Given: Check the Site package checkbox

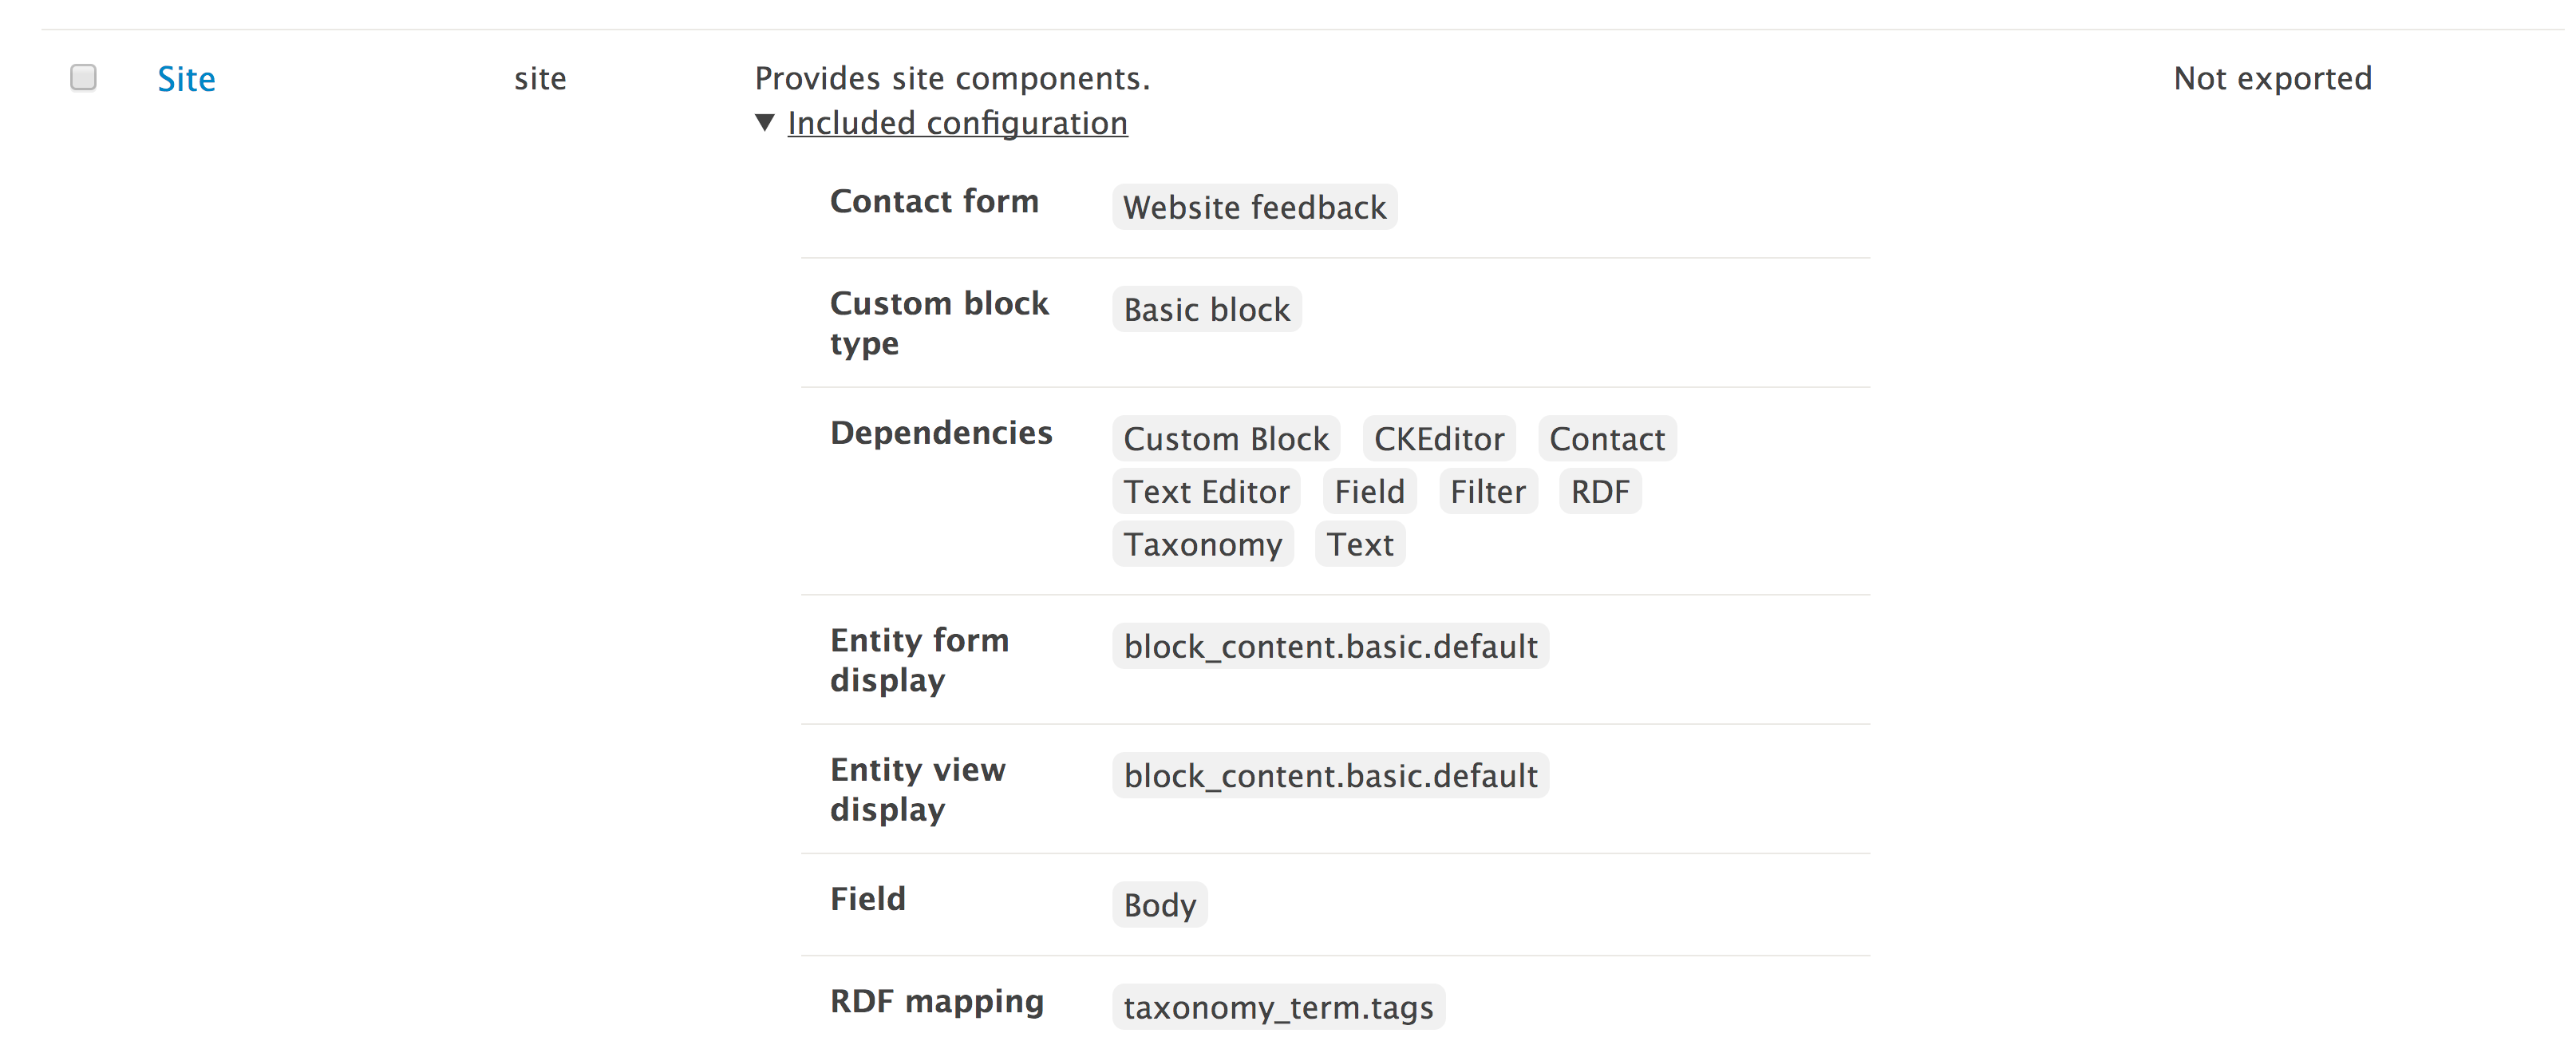Looking at the screenshot, I should [x=83, y=77].
